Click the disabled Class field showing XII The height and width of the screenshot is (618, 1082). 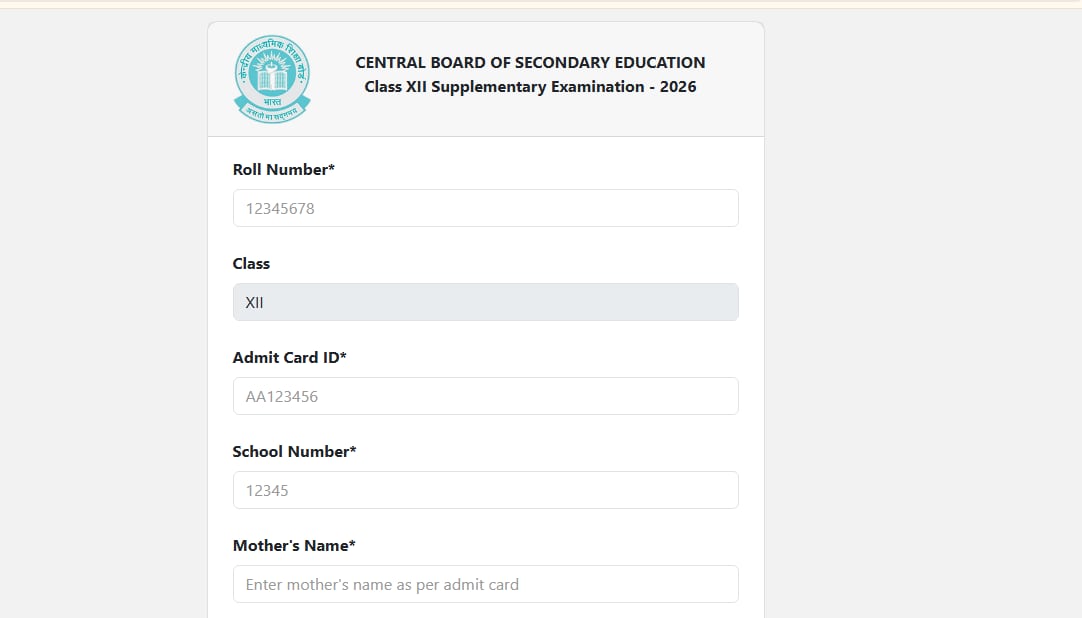(x=486, y=302)
